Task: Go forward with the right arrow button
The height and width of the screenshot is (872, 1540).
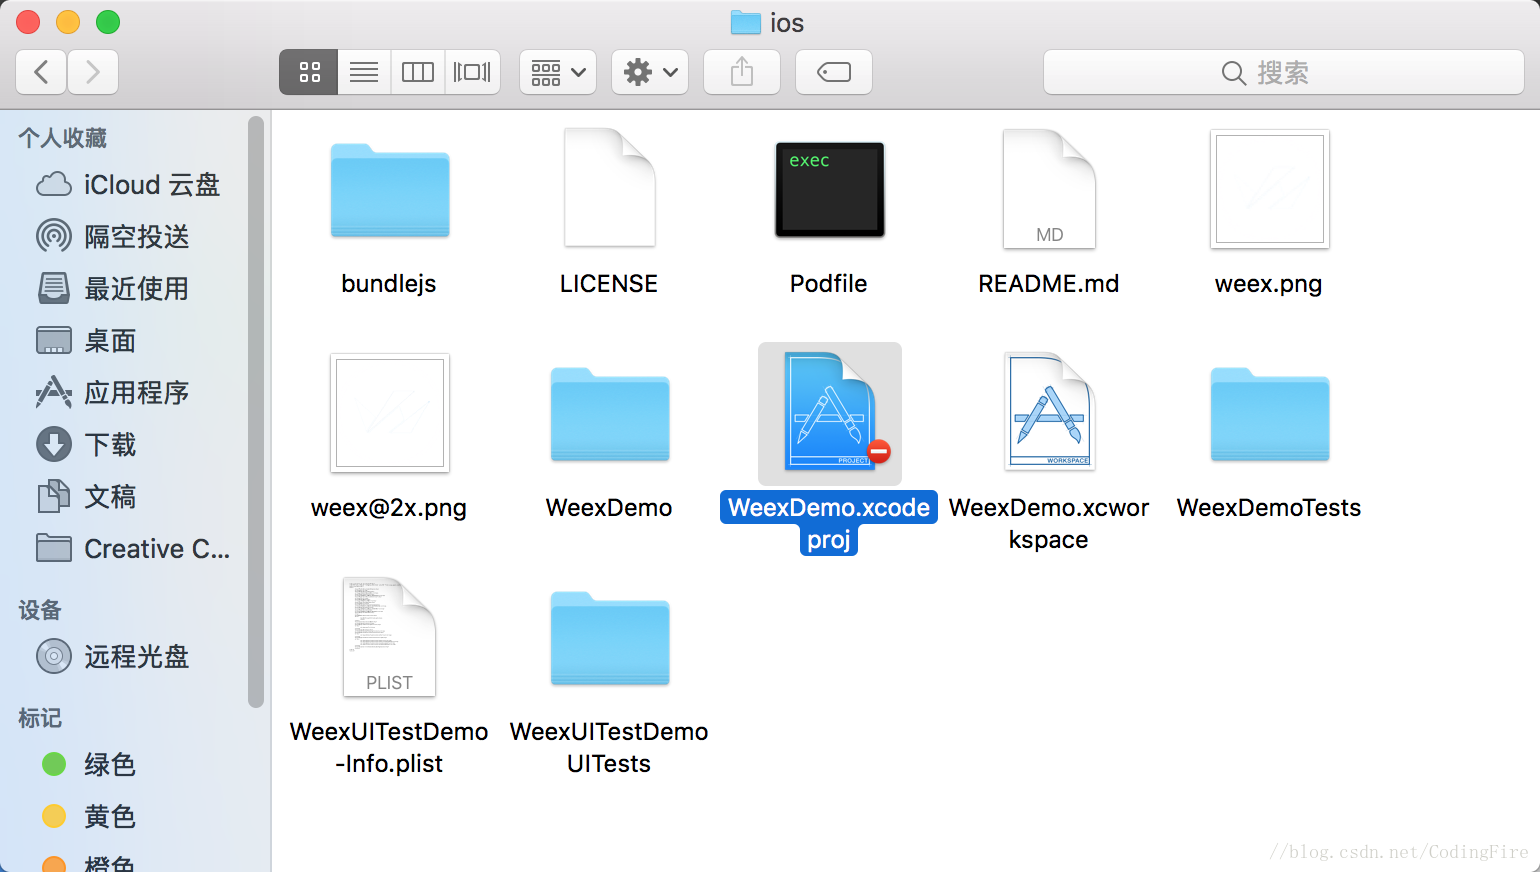Action: (x=93, y=72)
